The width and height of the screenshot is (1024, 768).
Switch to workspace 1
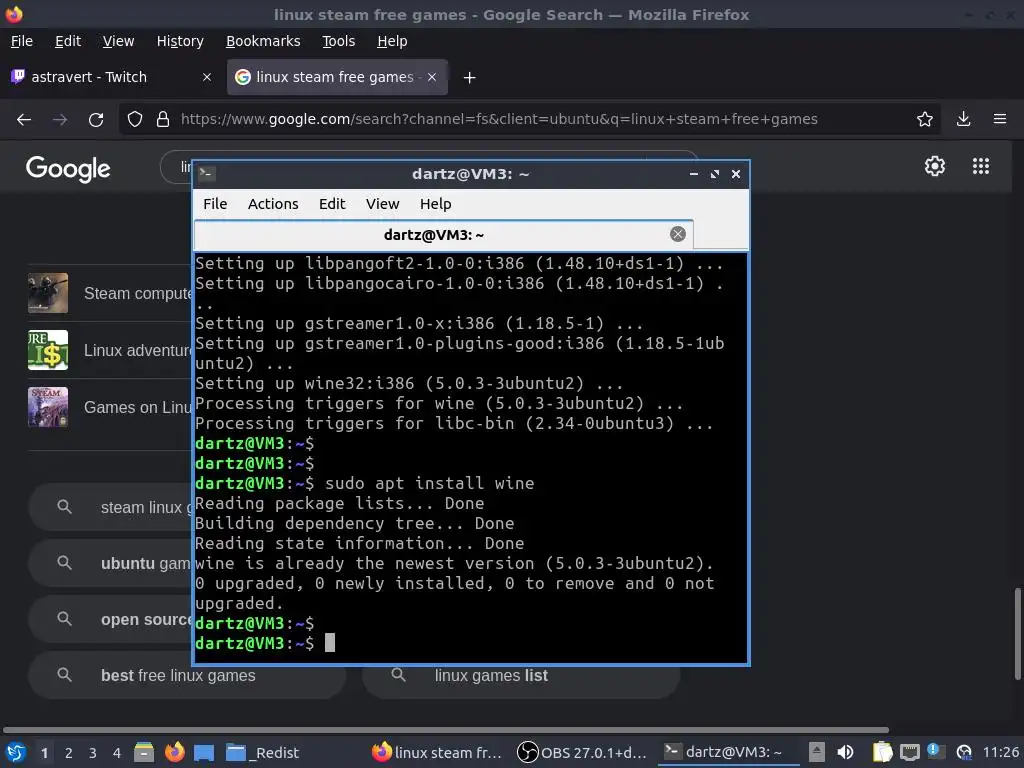coord(44,753)
